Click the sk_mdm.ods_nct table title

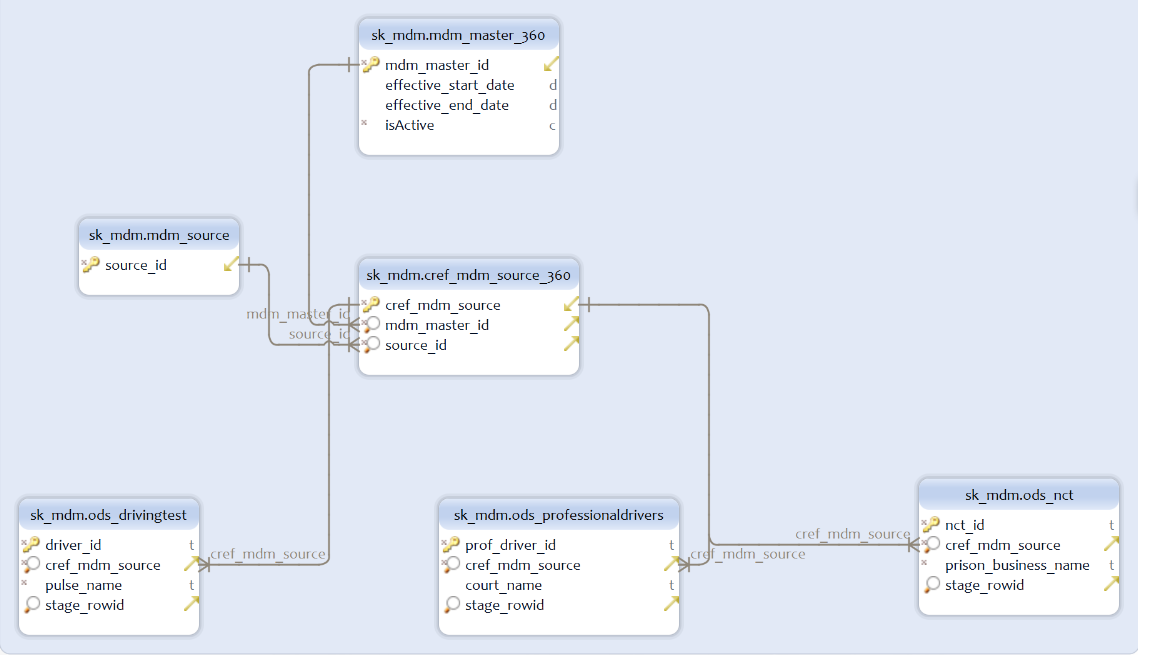tap(1018, 493)
